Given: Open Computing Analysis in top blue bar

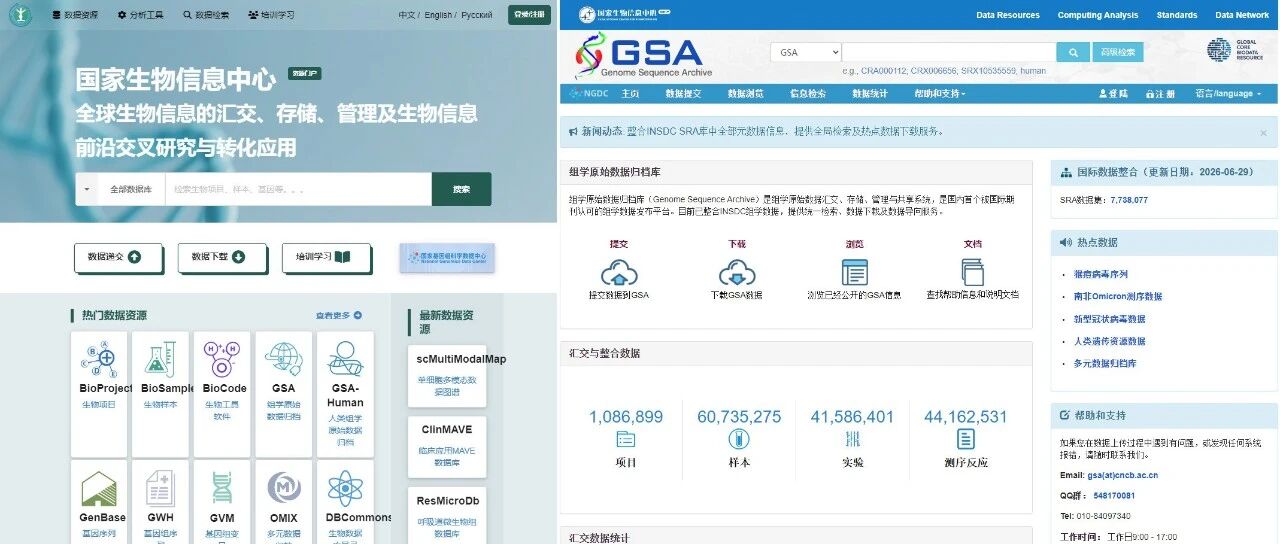Looking at the screenshot, I should coord(1098,15).
